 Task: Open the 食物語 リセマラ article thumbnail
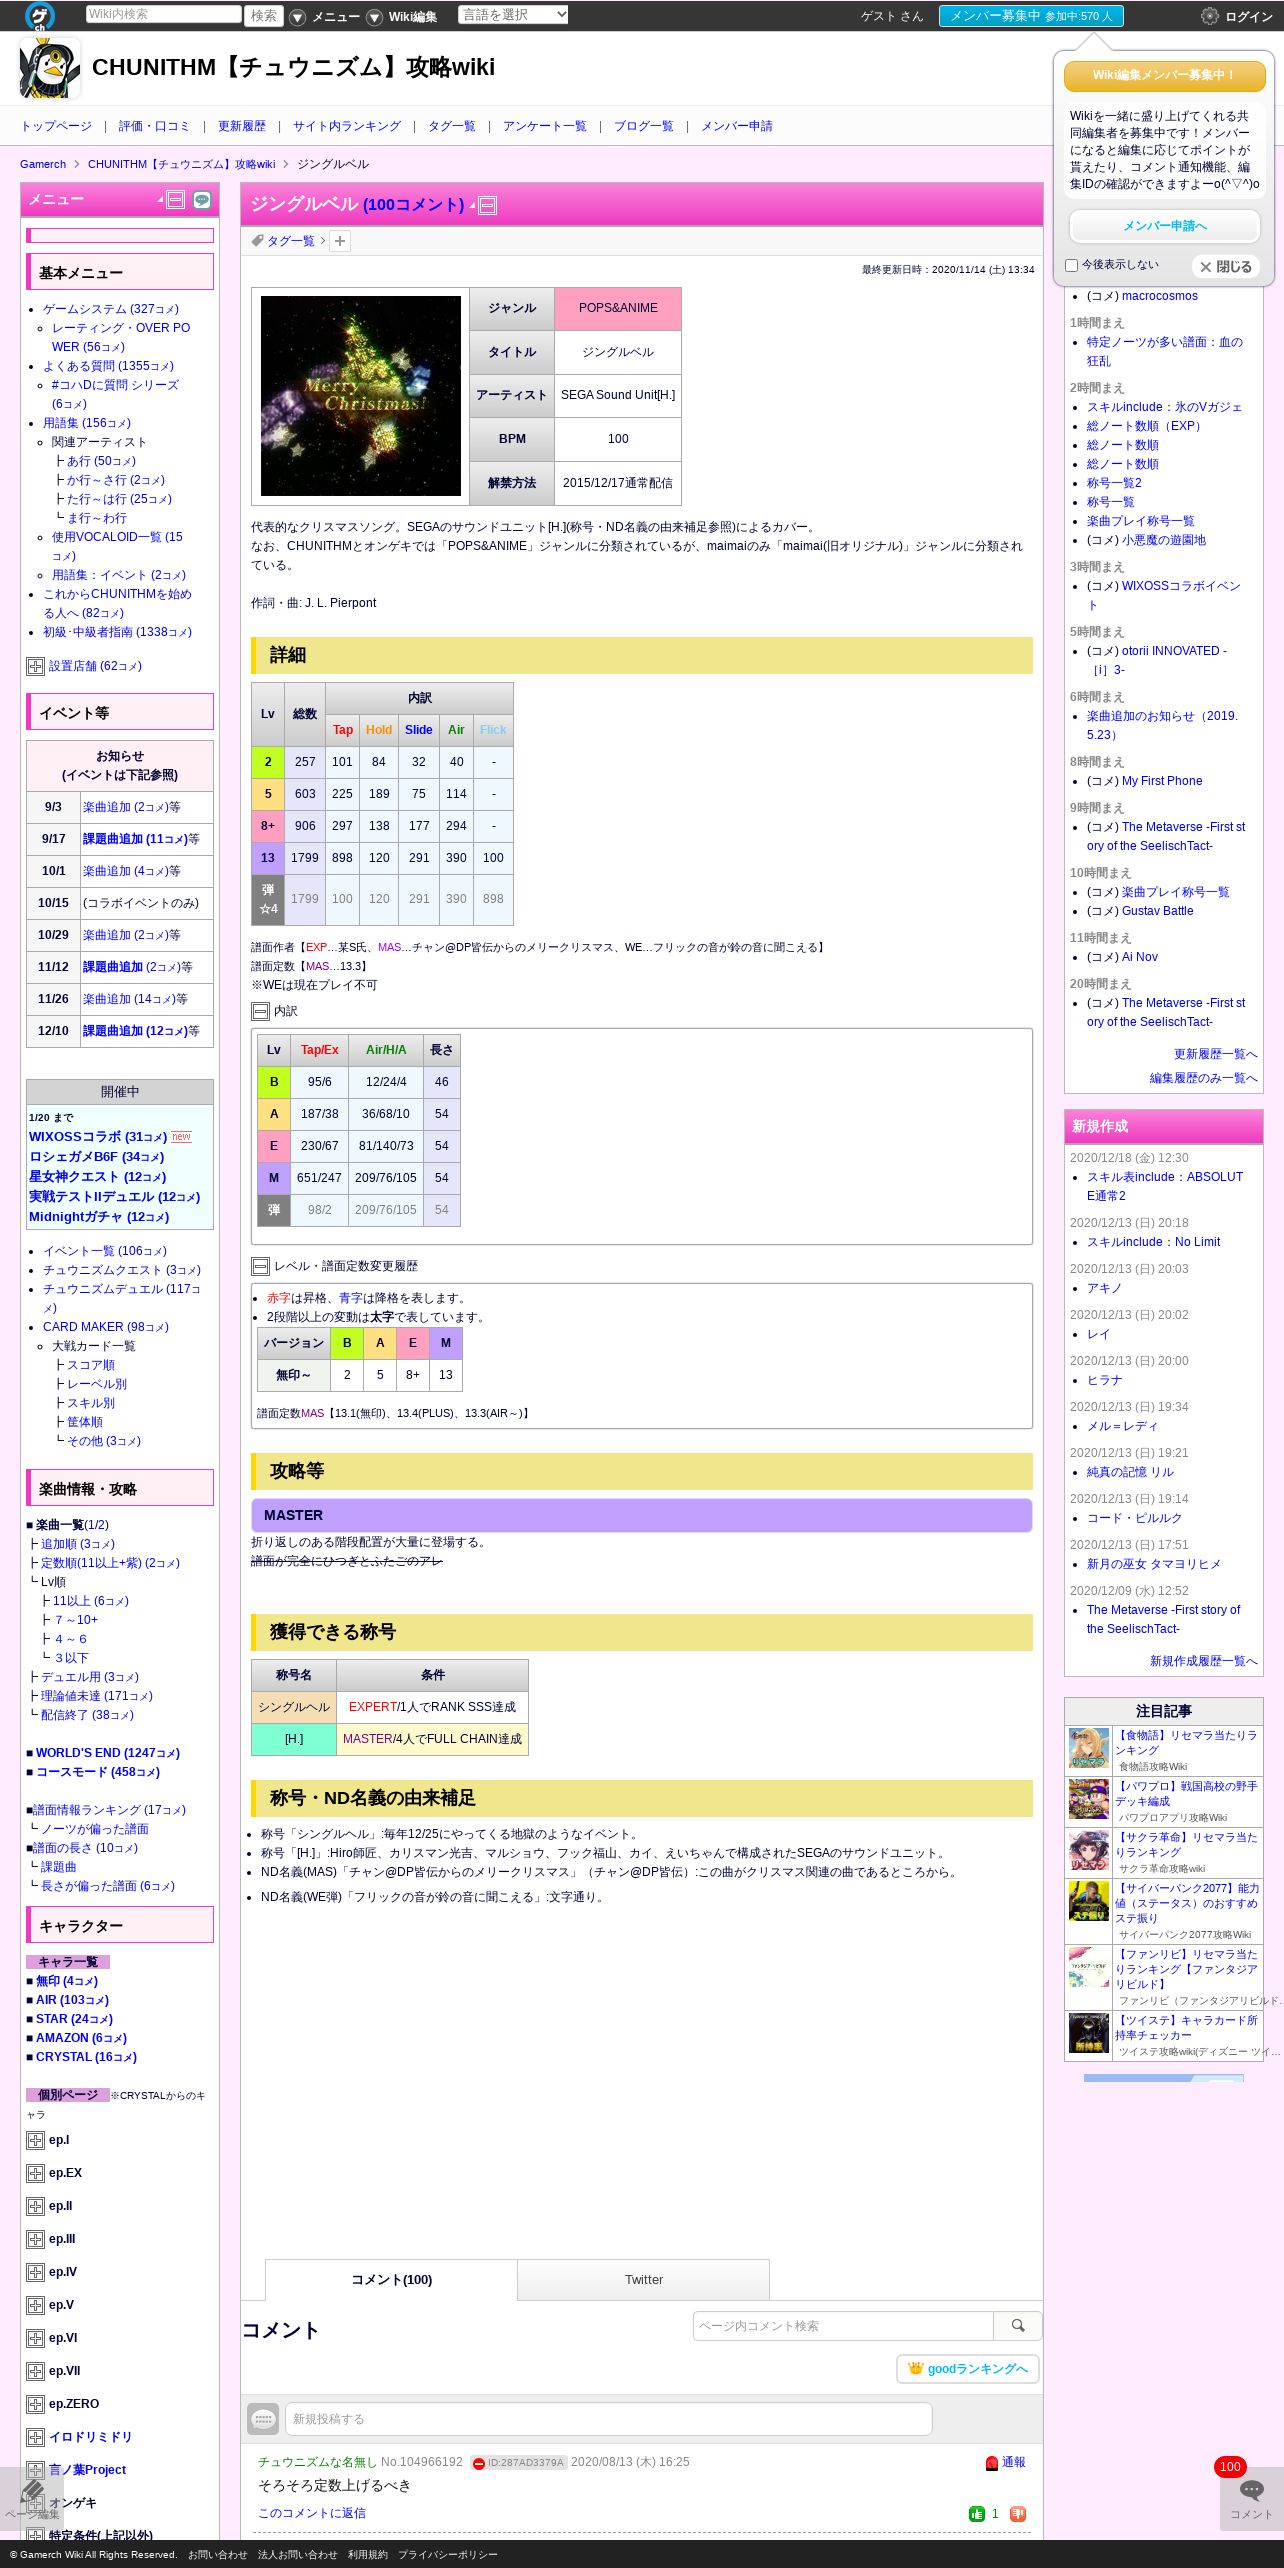pyautogui.click(x=1089, y=1749)
